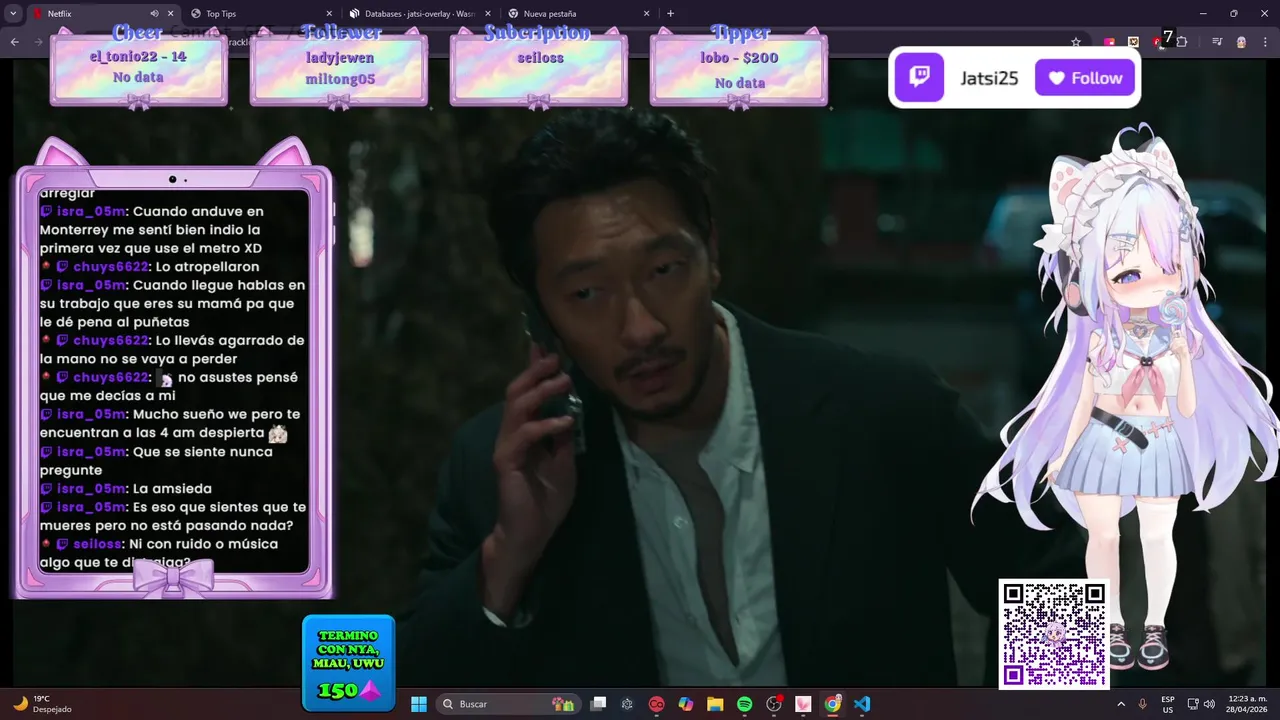Click the microphone icon in system tray
Screen dimensions: 1280x720
tap(1143, 704)
